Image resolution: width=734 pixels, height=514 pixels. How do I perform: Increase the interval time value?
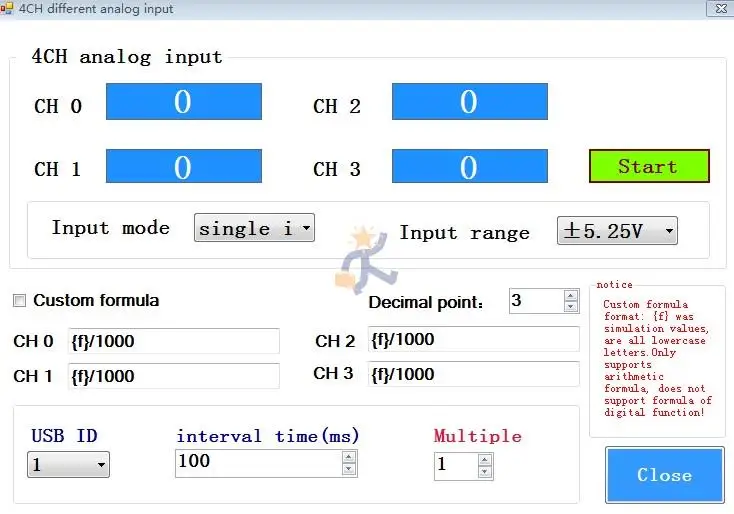(349, 457)
